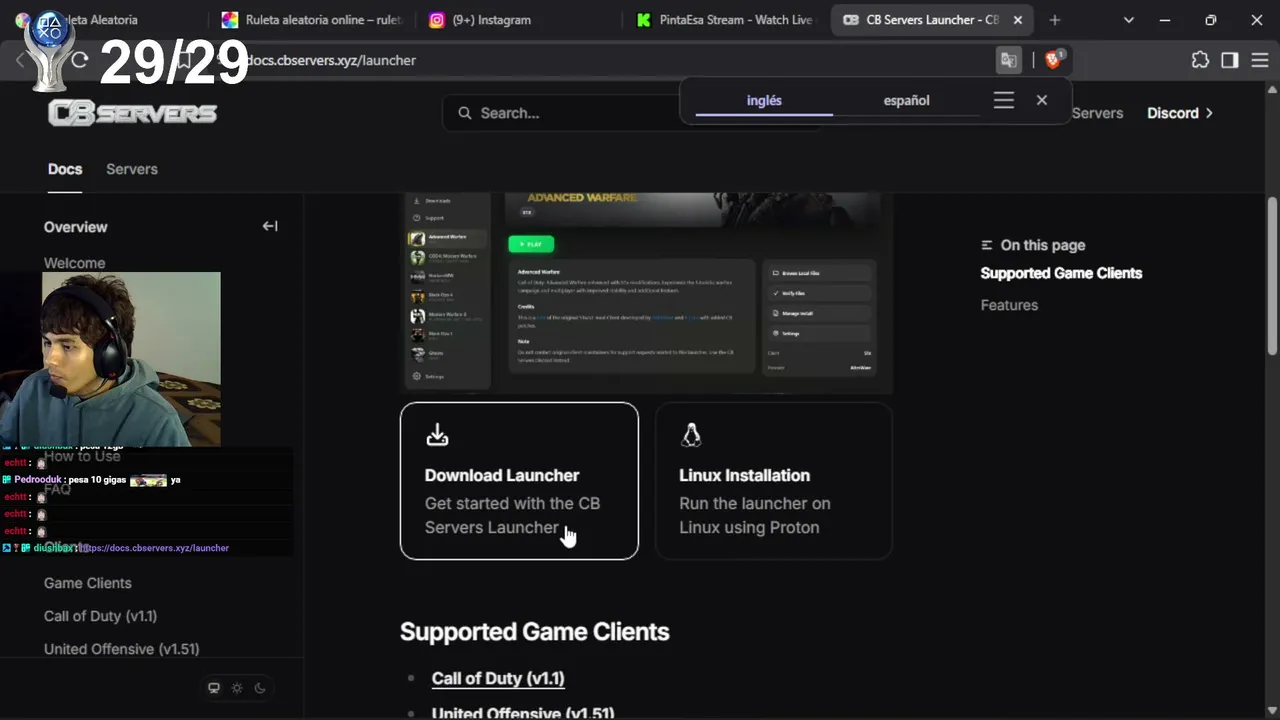Open Overview in the sidebar
Image resolution: width=1280 pixels, height=720 pixels.
(x=75, y=227)
